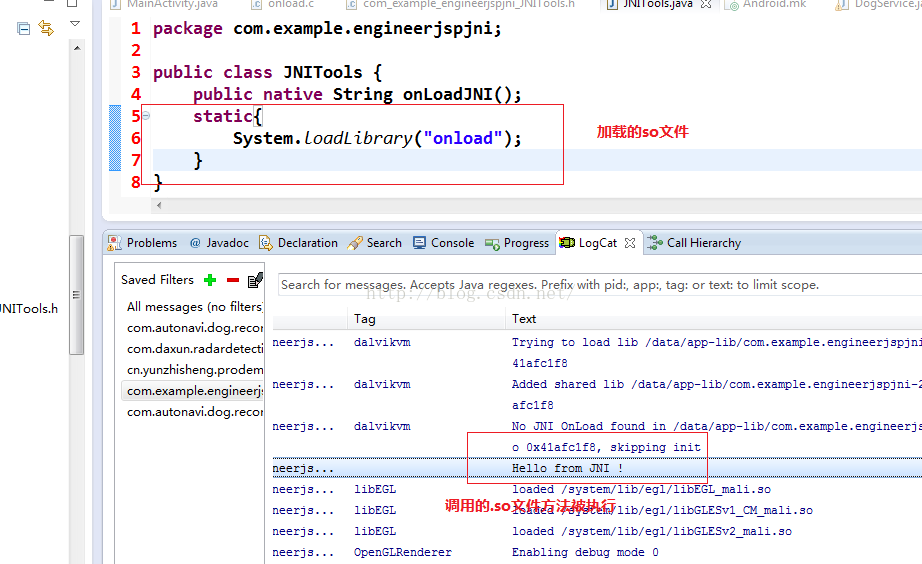922x564 pixels.
Task: Toggle Link with Editor icon
Action: tap(46, 28)
